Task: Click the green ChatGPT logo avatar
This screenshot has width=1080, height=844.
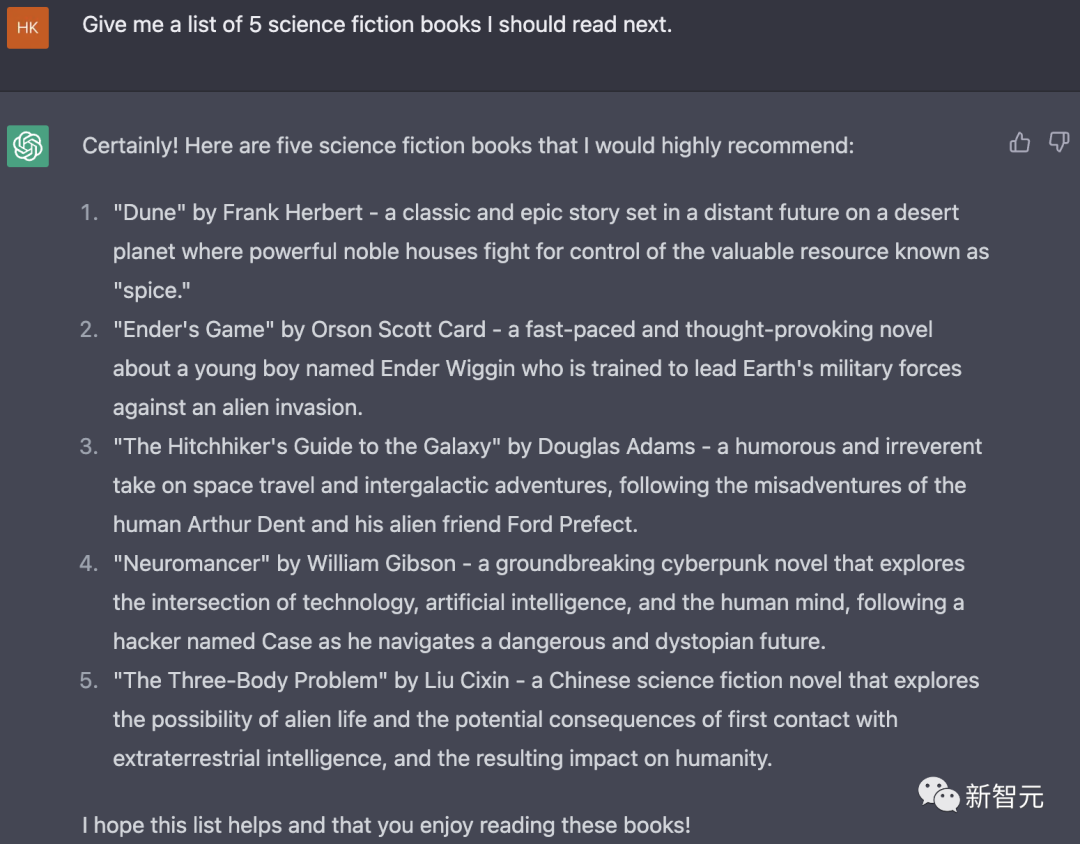Action: tap(28, 147)
